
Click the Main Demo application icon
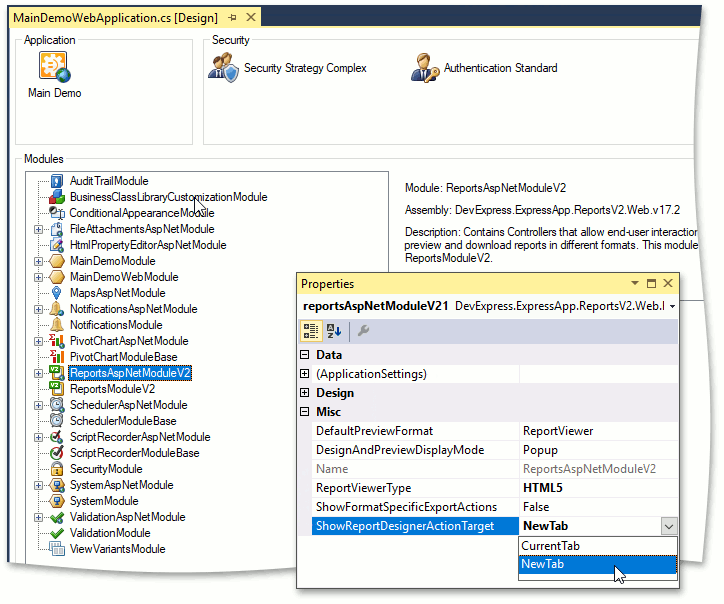click(54, 67)
